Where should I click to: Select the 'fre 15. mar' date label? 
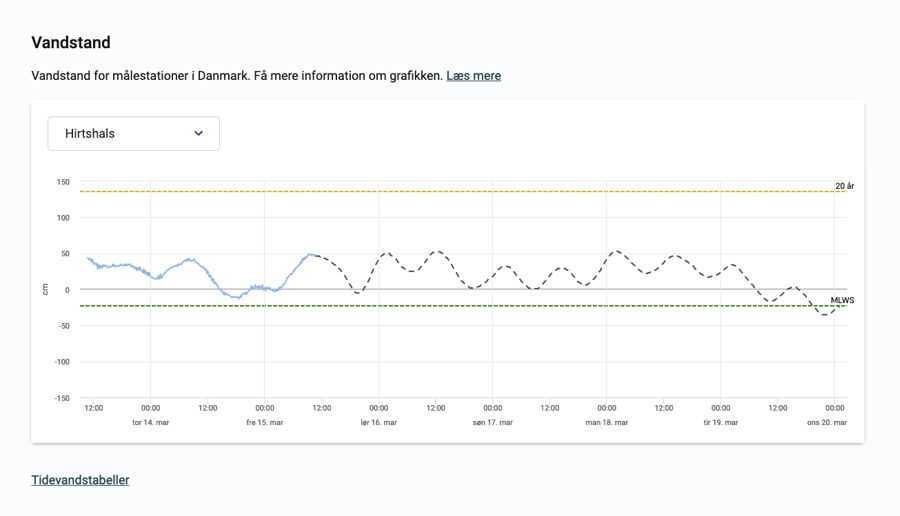[x=265, y=422]
